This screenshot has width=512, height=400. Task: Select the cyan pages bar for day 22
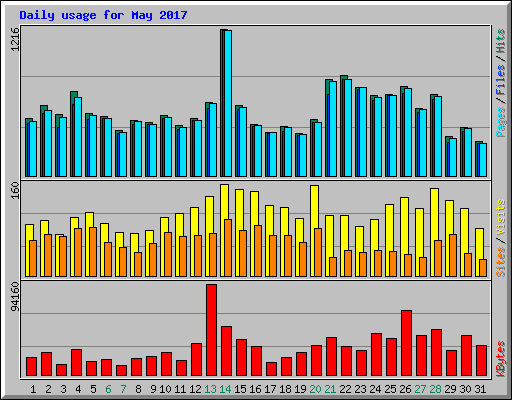pyautogui.click(x=348, y=128)
